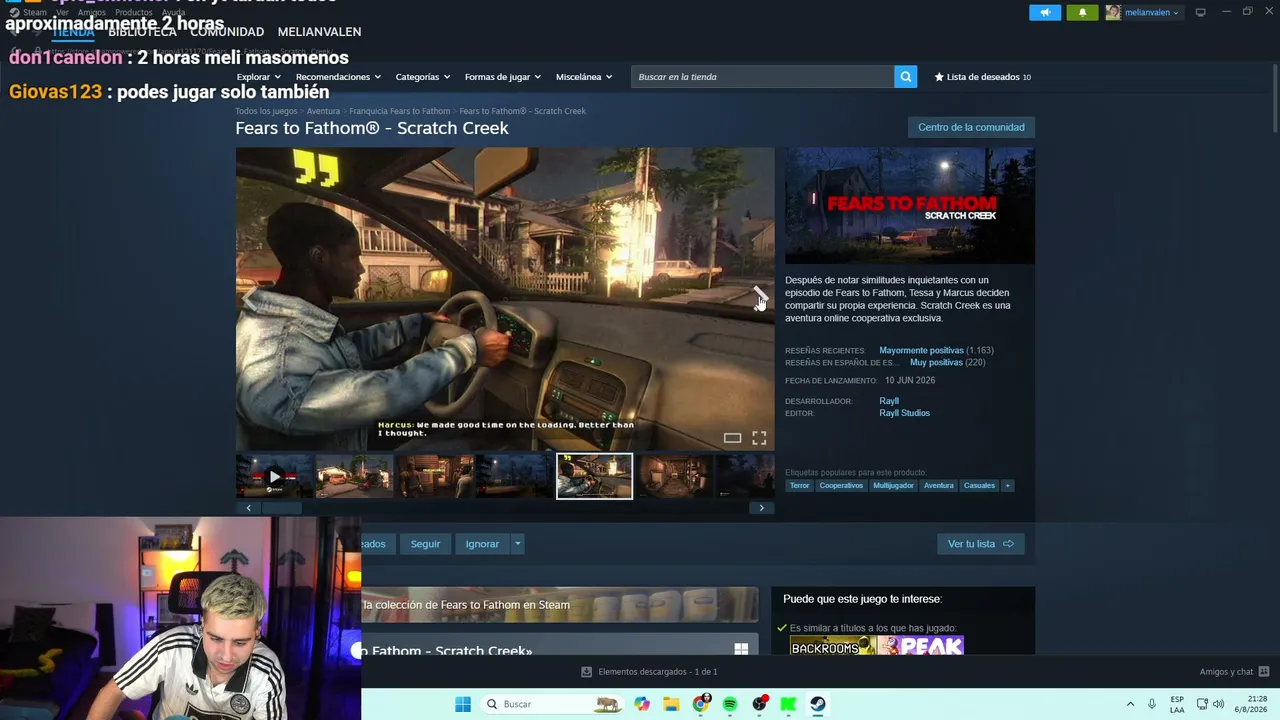Screen dimensions: 1280x720
Task: Open the MELIANVALEN profile tab
Action: (319, 32)
